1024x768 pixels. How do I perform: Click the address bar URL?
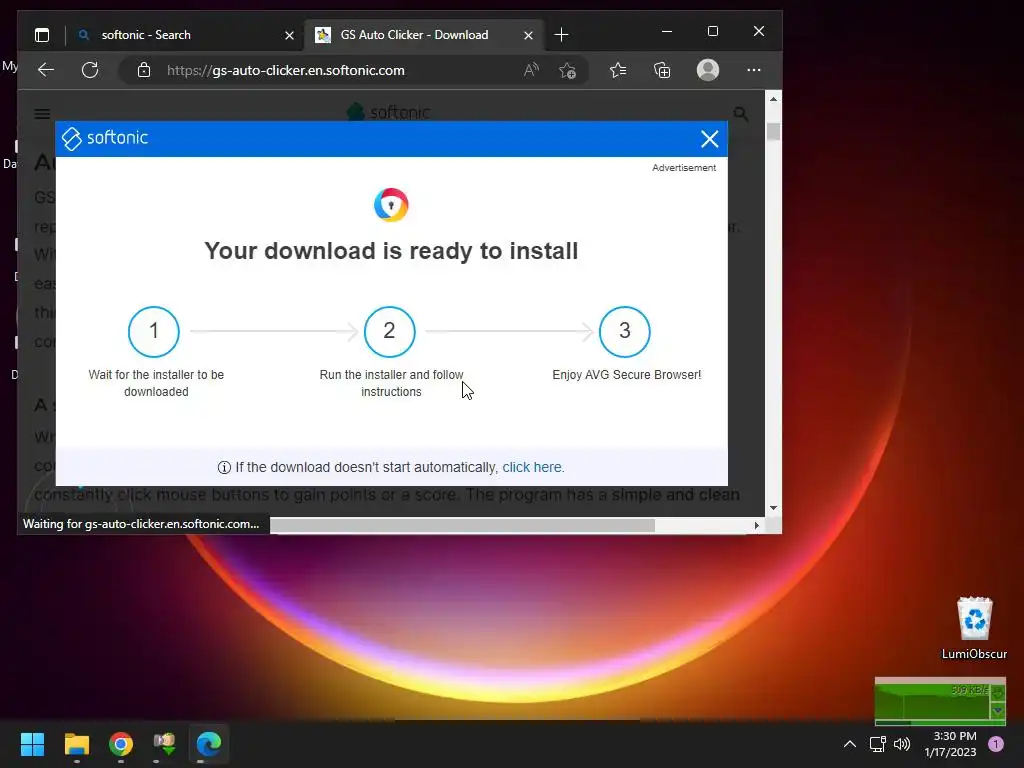click(286, 71)
